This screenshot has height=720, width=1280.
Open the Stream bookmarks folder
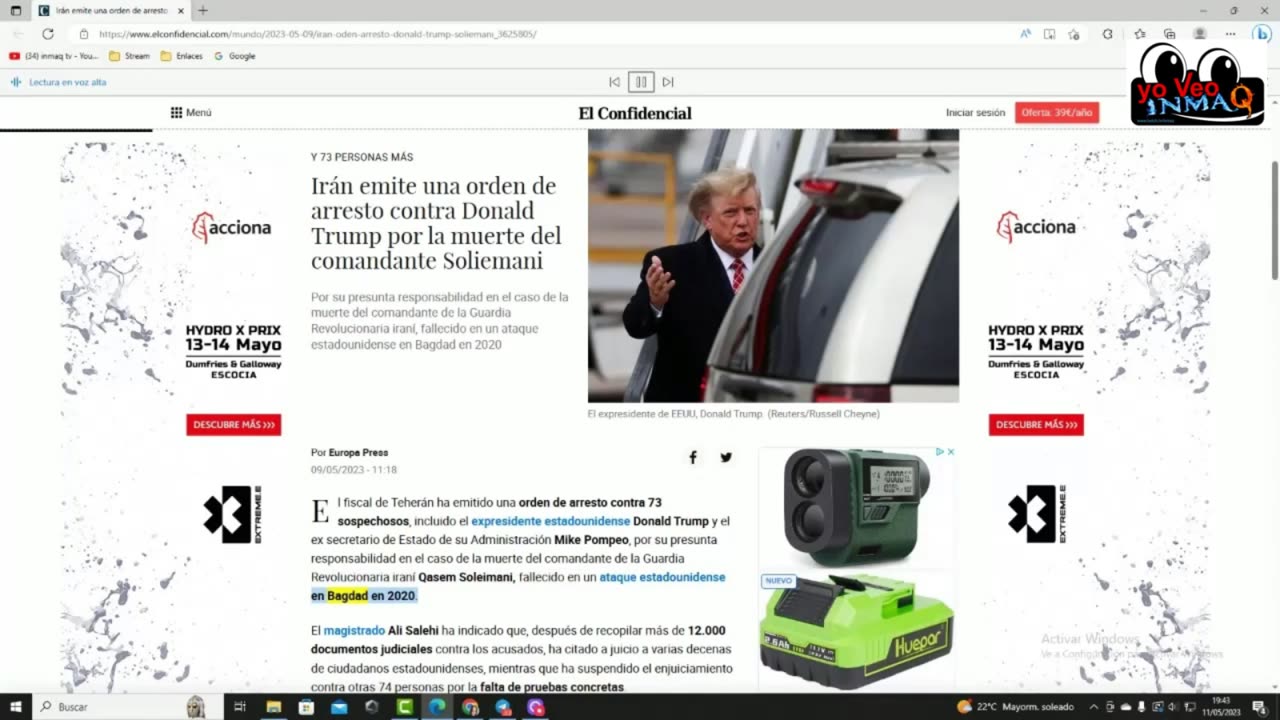[130, 56]
